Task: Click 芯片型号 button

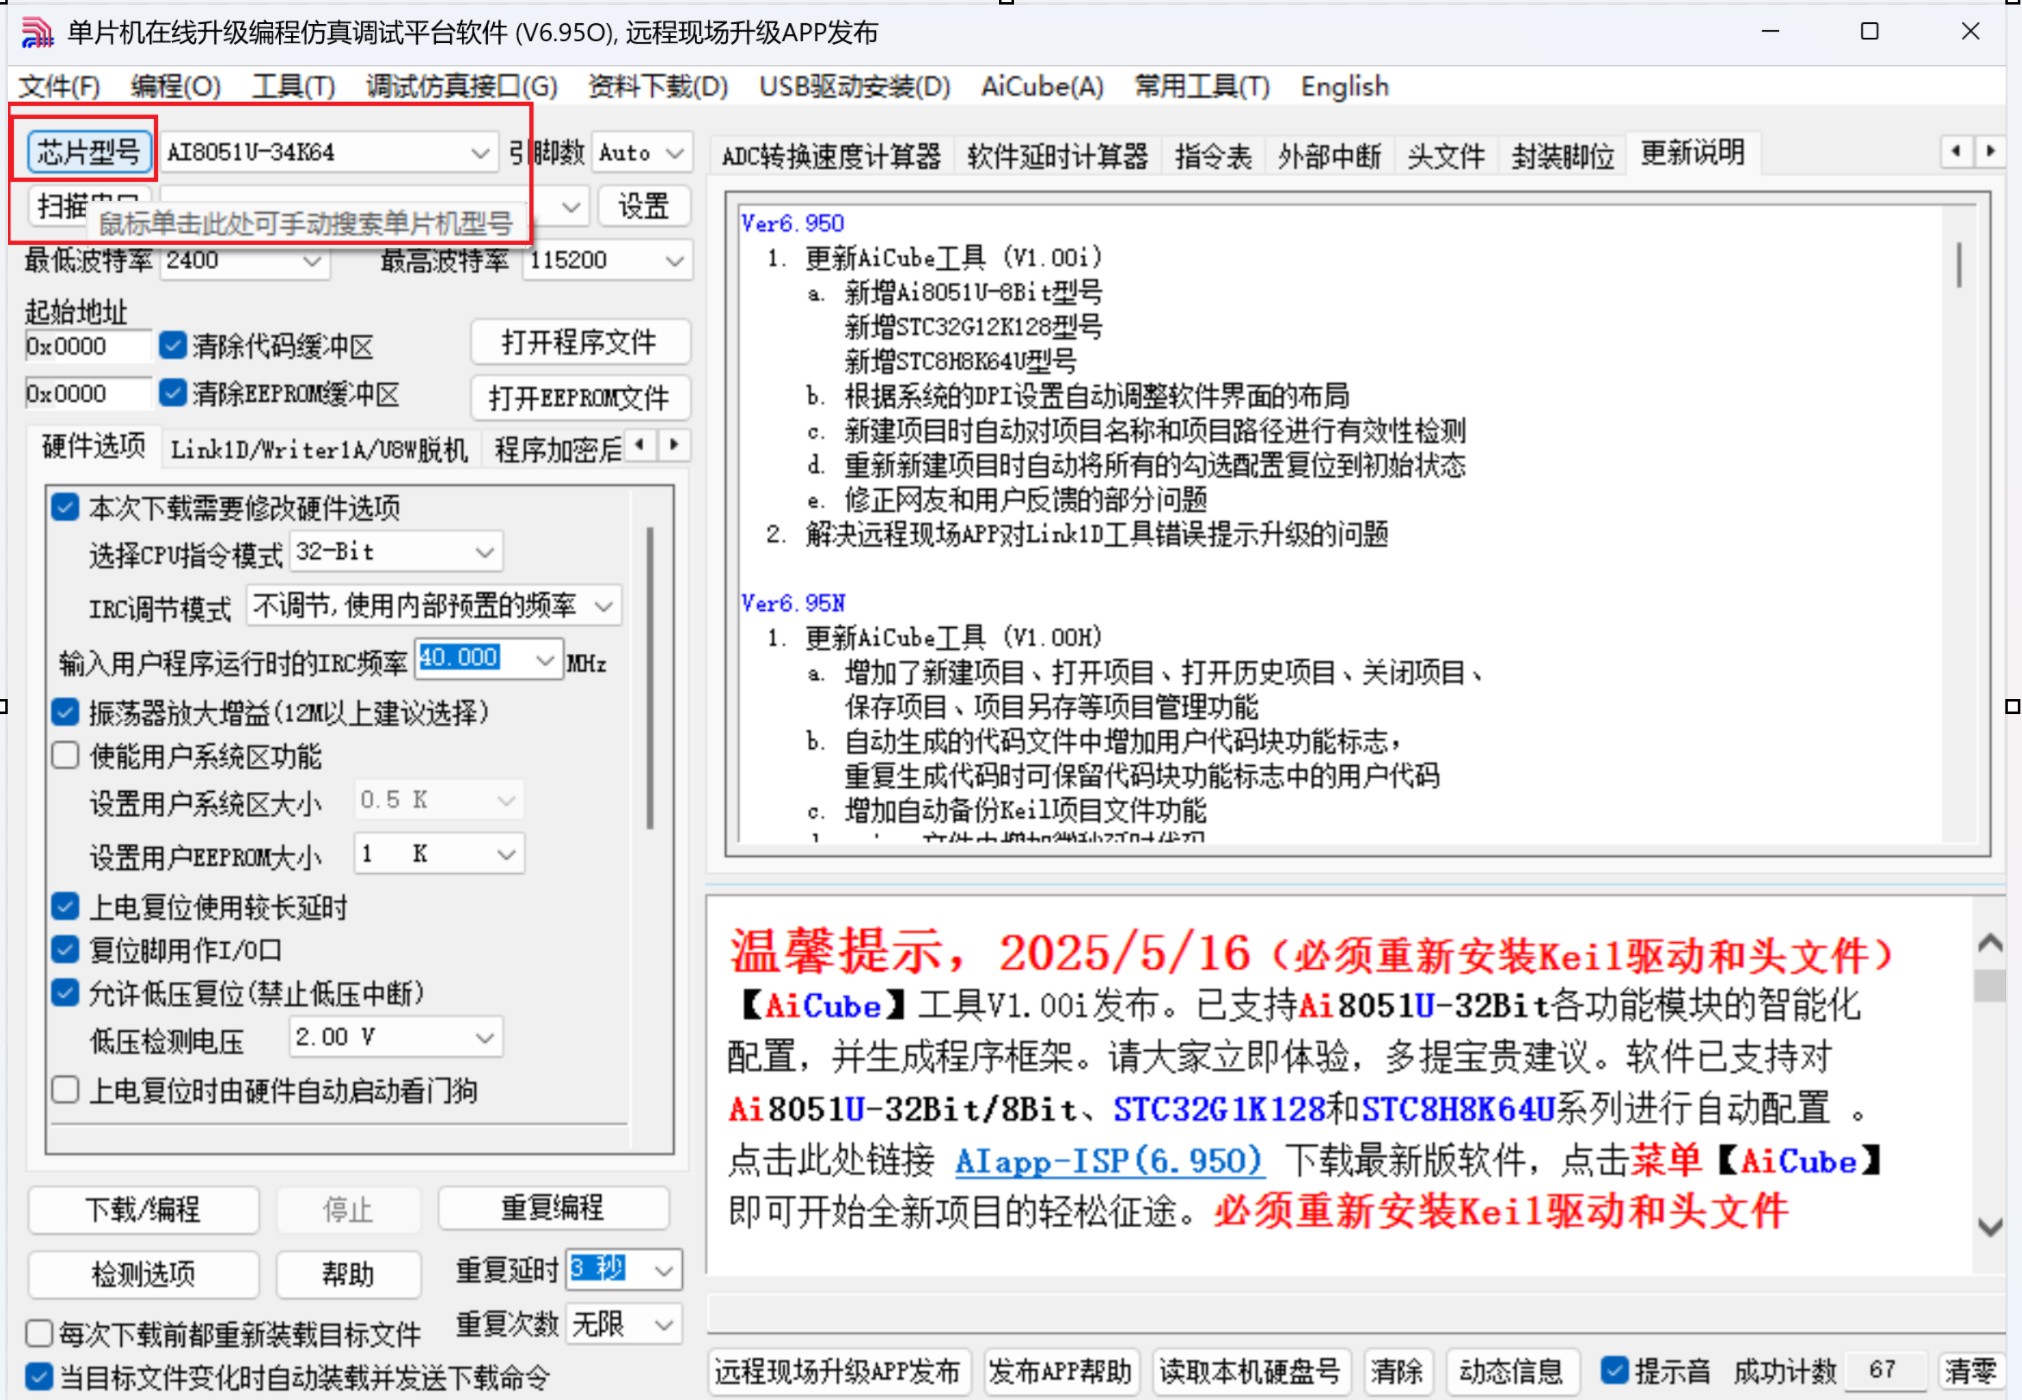Action: coord(89,153)
